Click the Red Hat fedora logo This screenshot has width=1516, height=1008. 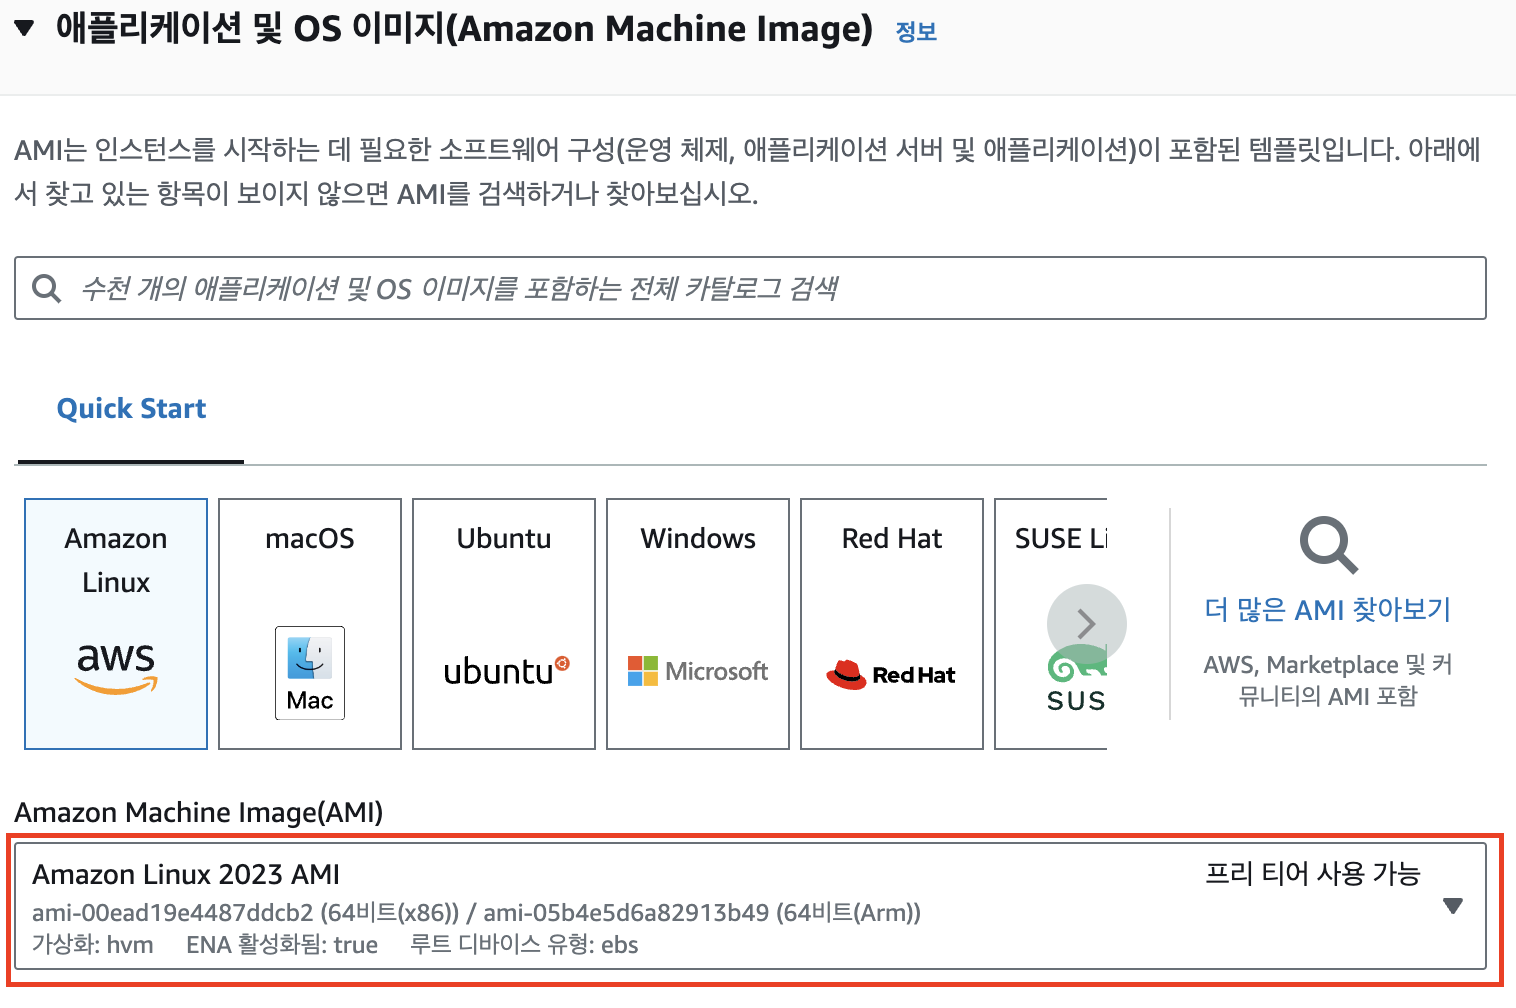pyautogui.click(x=890, y=675)
